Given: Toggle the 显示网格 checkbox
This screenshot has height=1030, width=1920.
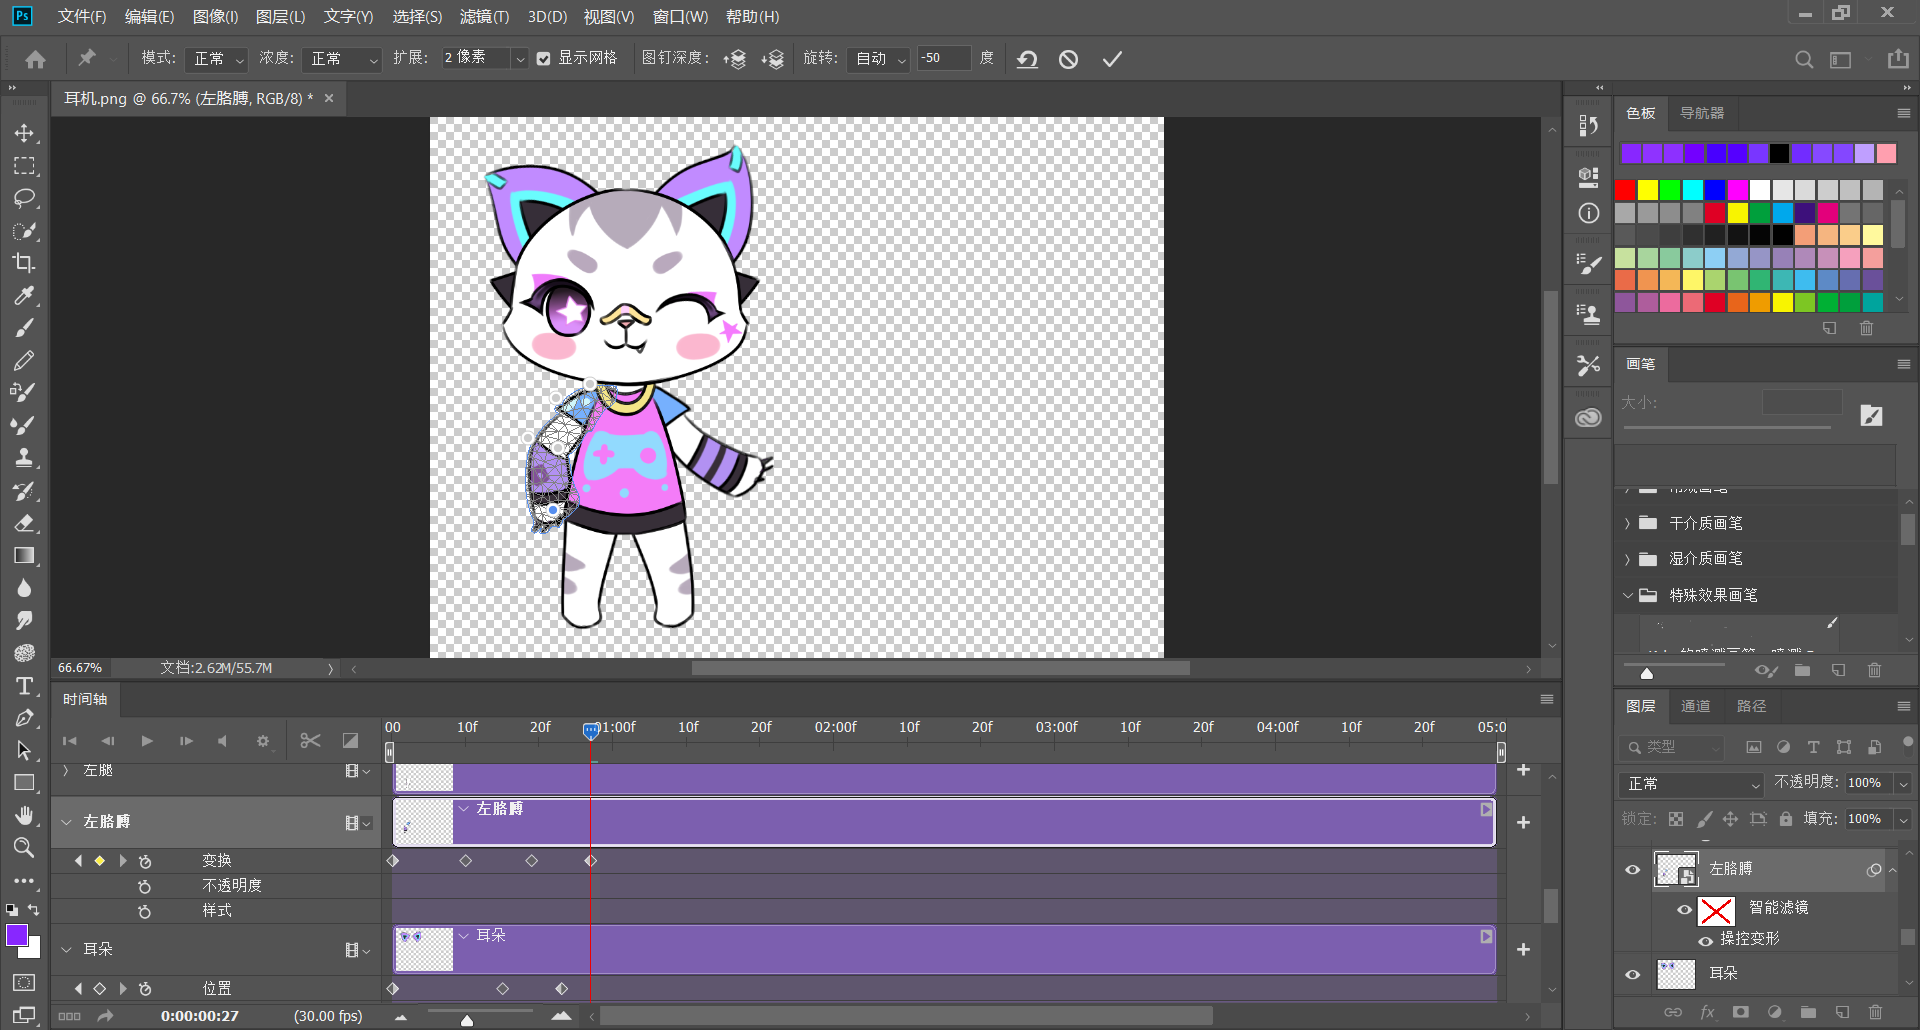Looking at the screenshot, I should [x=543, y=59].
